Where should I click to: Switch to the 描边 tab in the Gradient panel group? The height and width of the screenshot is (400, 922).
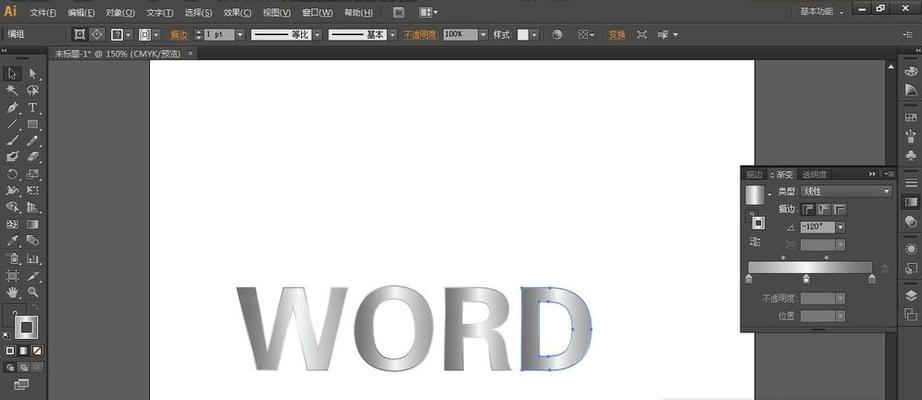[754, 174]
